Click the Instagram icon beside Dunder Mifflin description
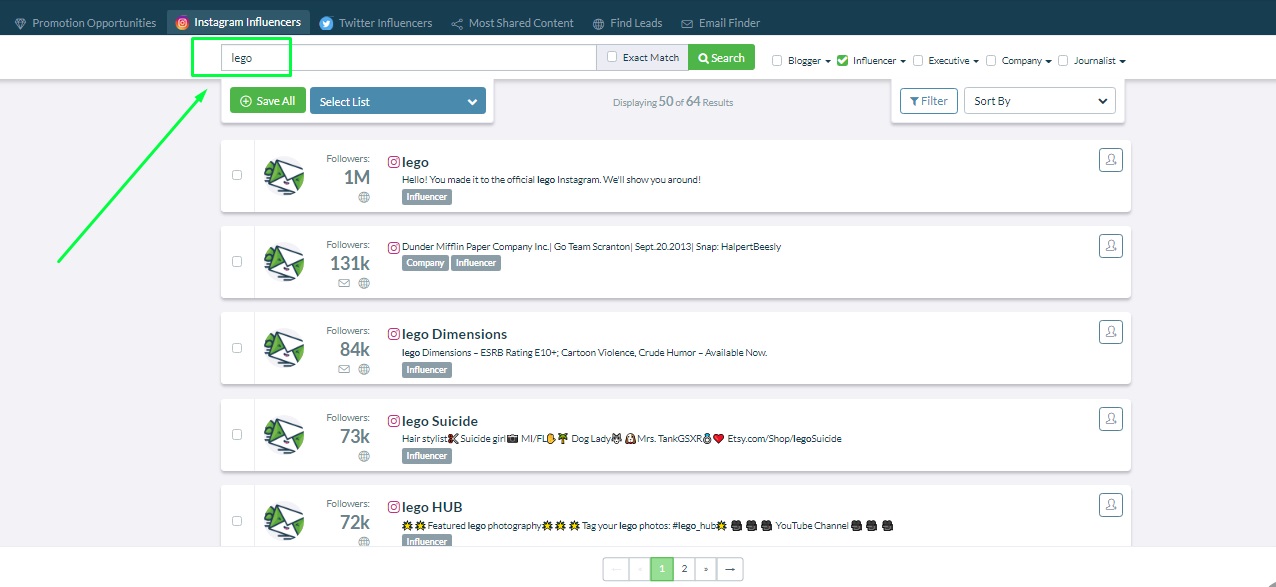The image size is (1276, 587). pyautogui.click(x=394, y=247)
